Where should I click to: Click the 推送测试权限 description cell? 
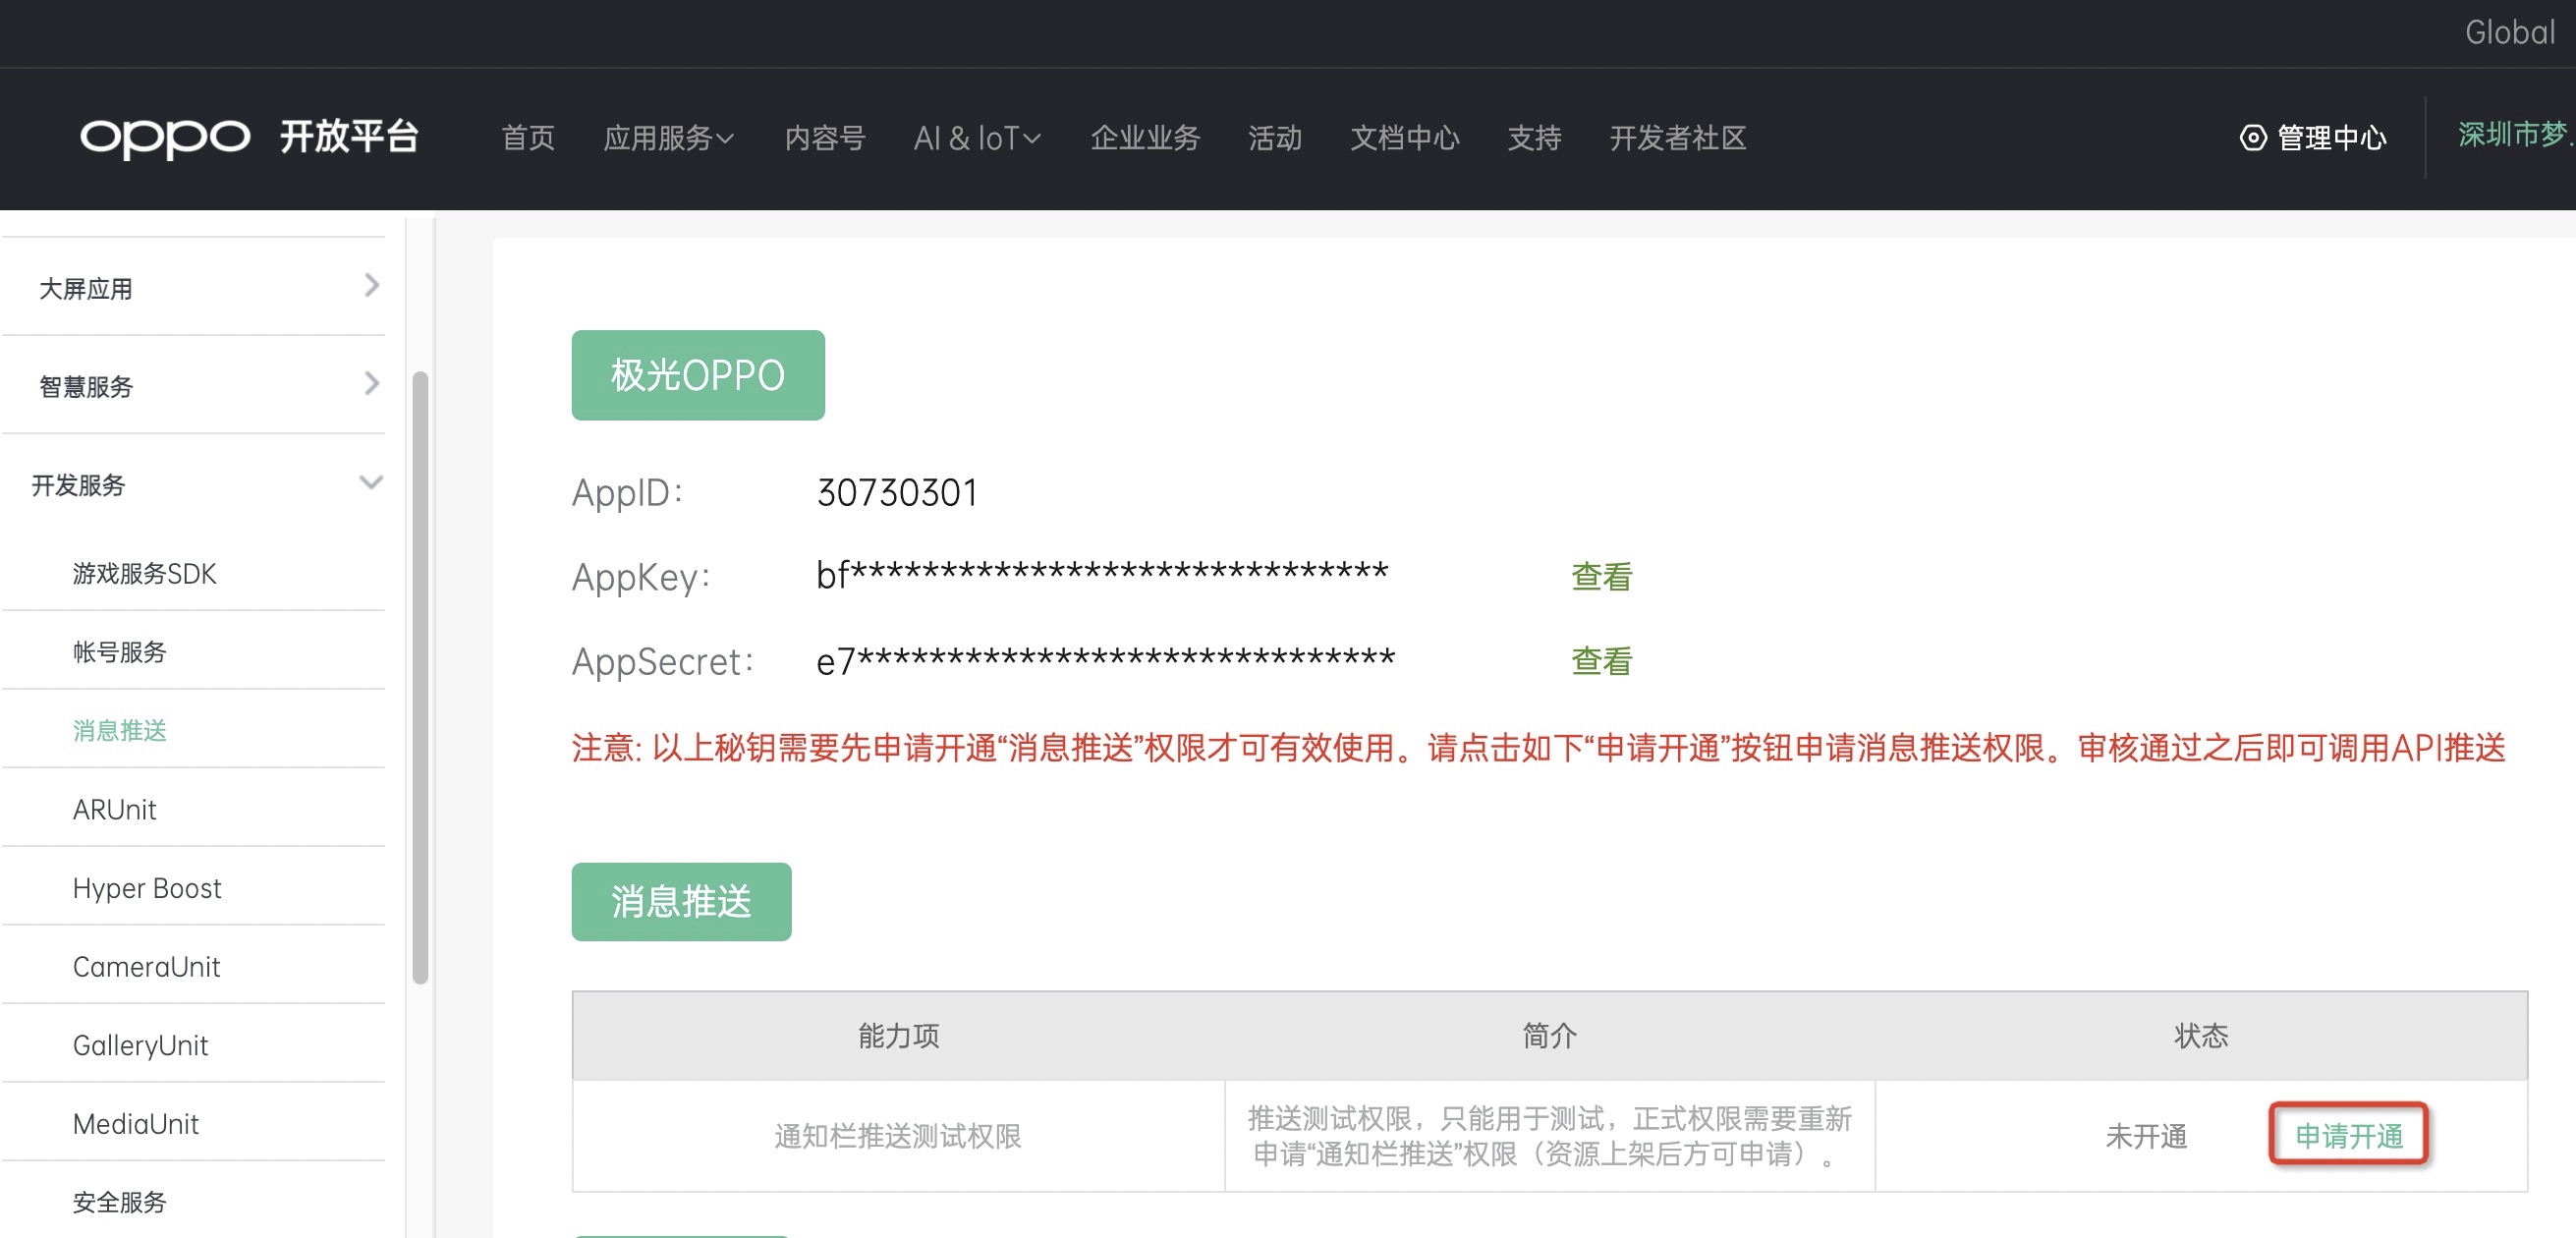coord(1549,1136)
